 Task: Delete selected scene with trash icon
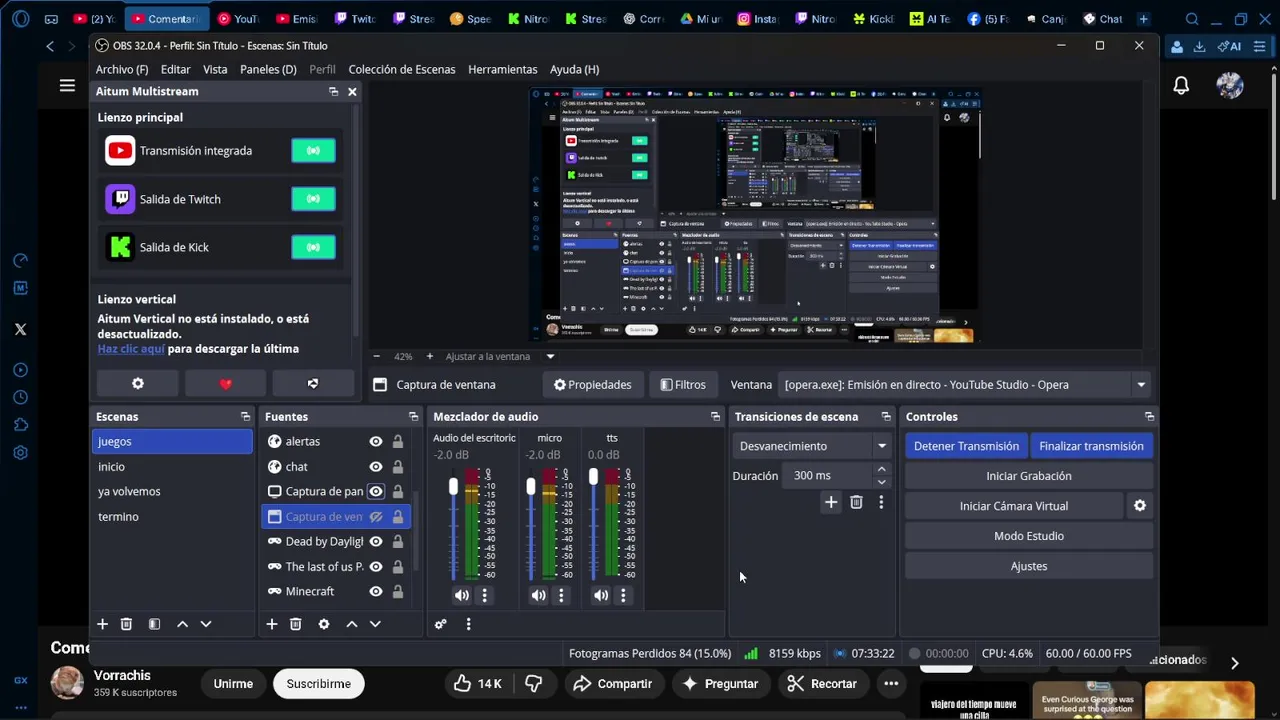coord(126,624)
